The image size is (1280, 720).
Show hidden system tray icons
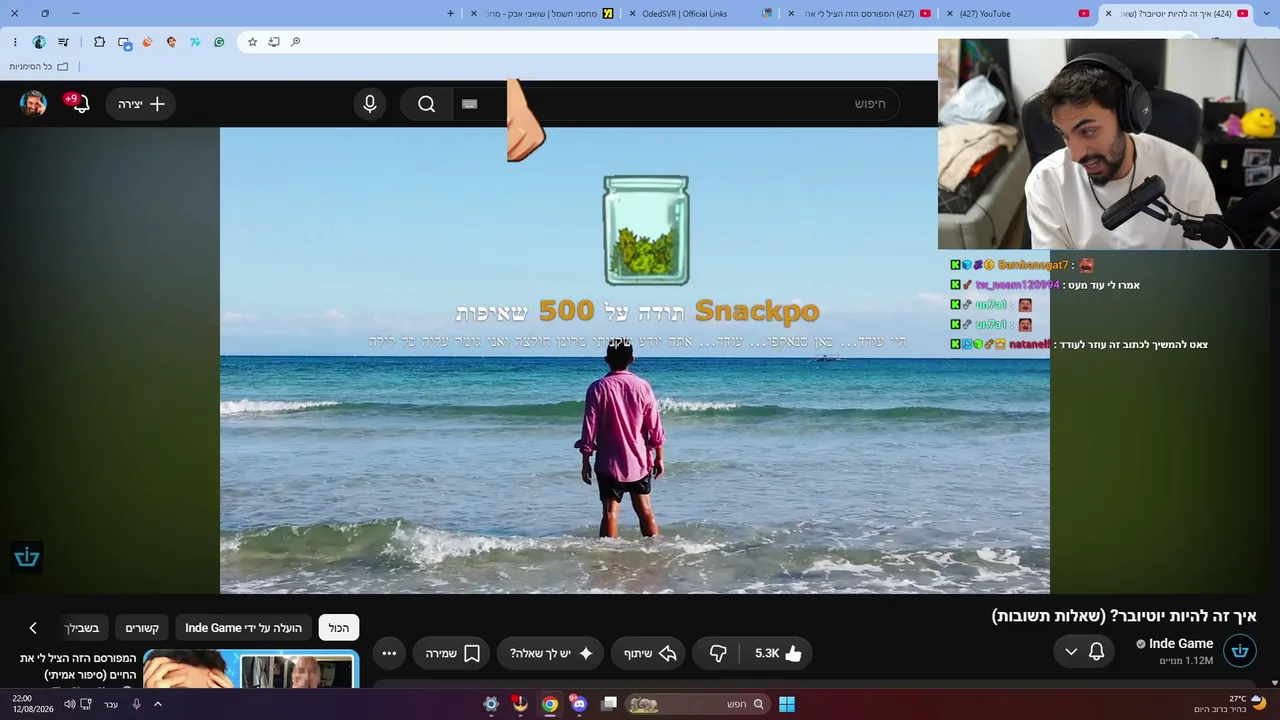(157, 704)
